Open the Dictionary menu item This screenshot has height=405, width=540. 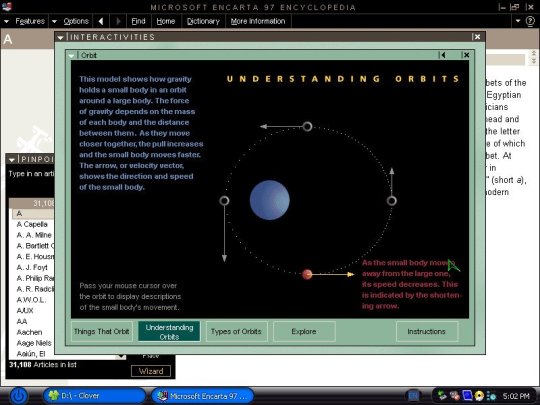pos(203,21)
